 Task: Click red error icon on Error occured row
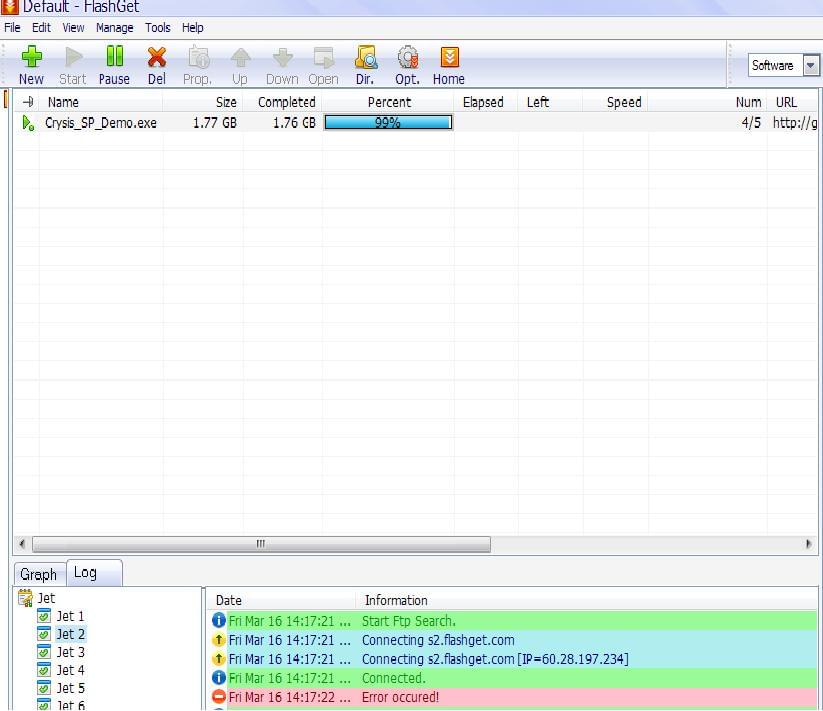219,697
